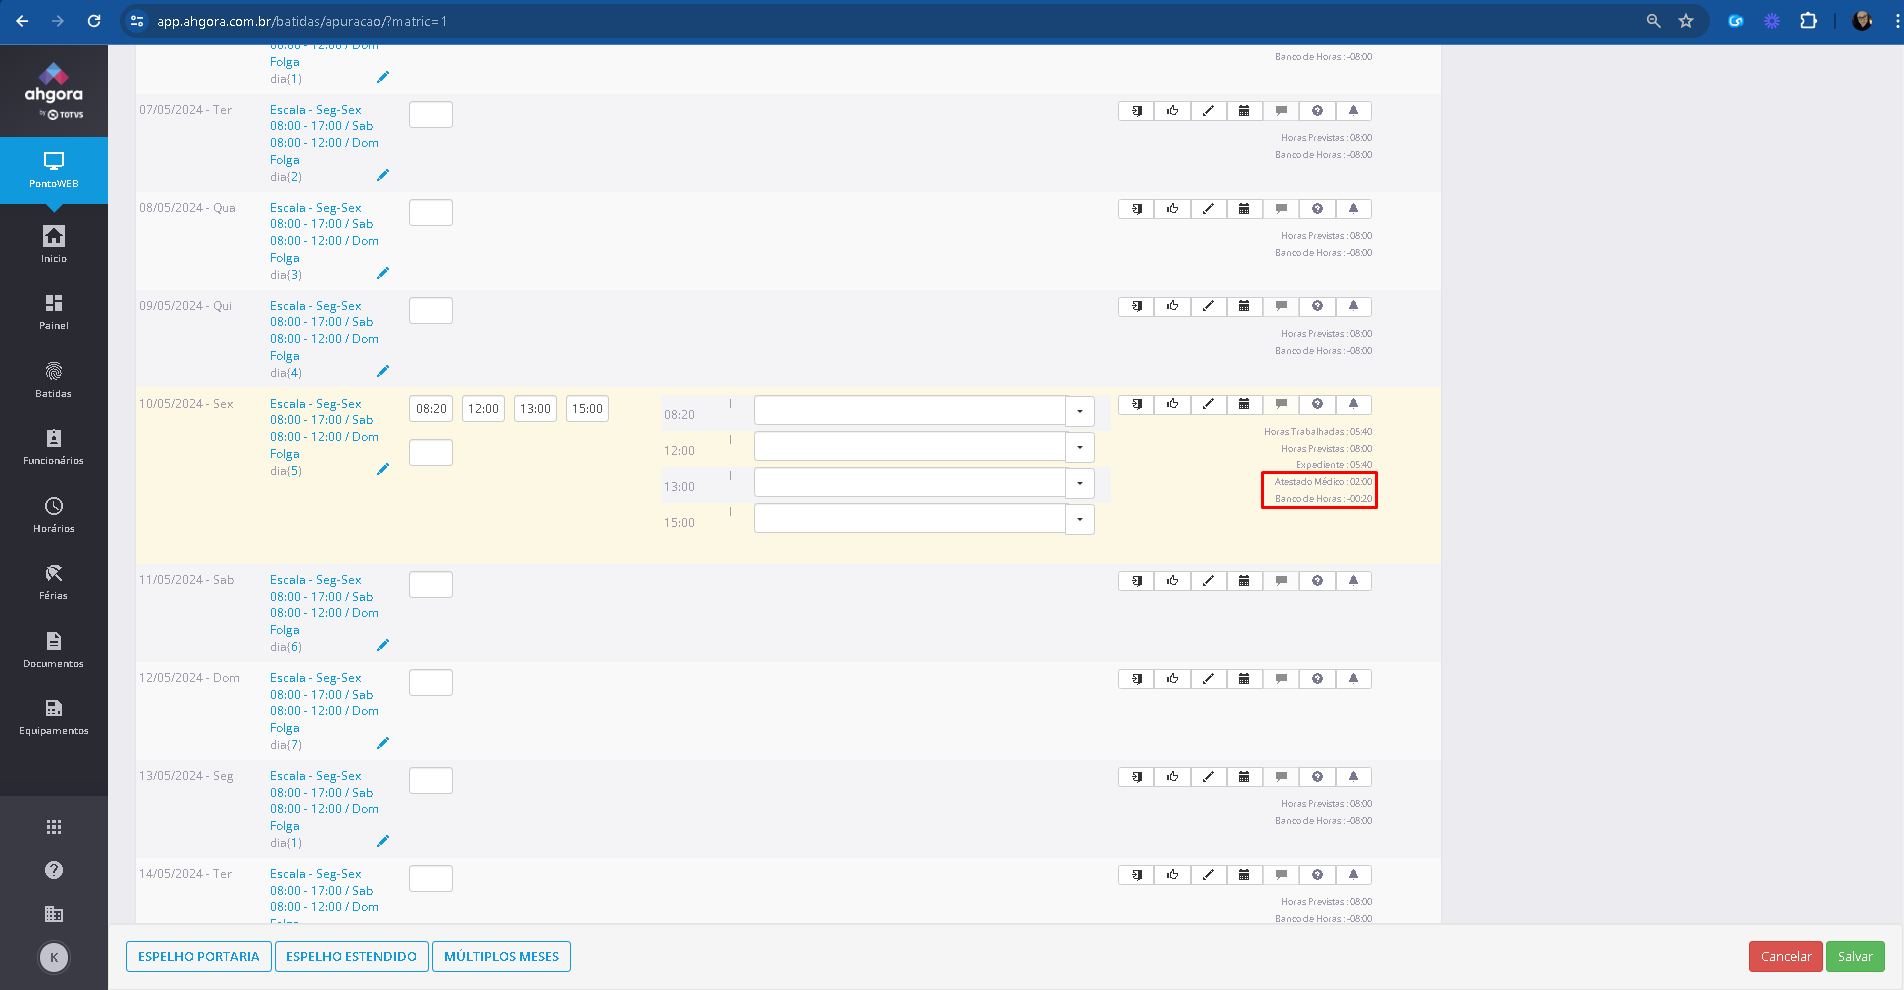Click pencil icon in 14/05/2024 action toolbar
The image size is (1904, 990).
1208,875
